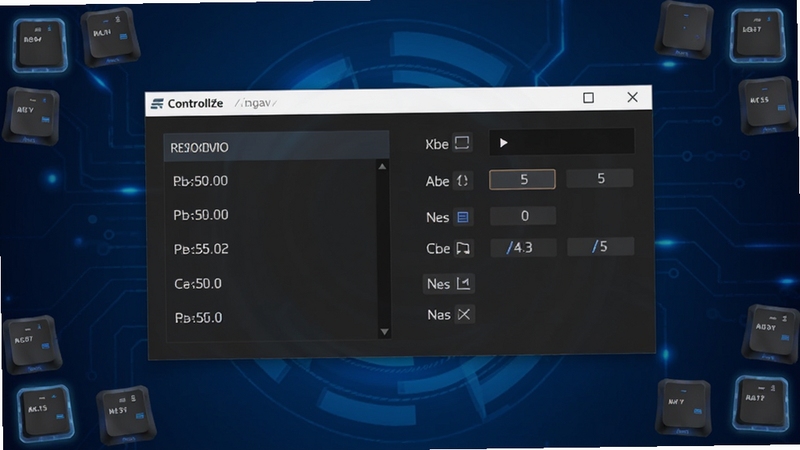800x450 pixels.
Task: Click the second Abe field showing 5
Action: point(600,179)
